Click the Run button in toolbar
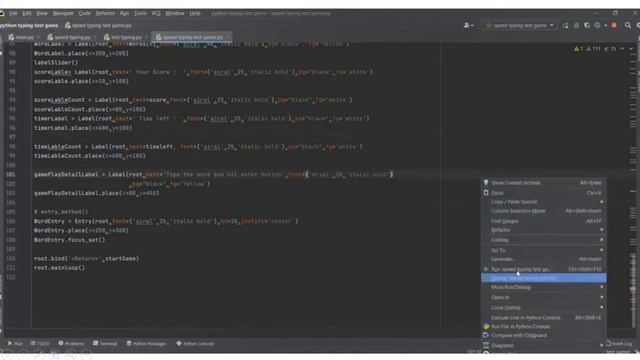640x360 pixels. click(x=565, y=26)
